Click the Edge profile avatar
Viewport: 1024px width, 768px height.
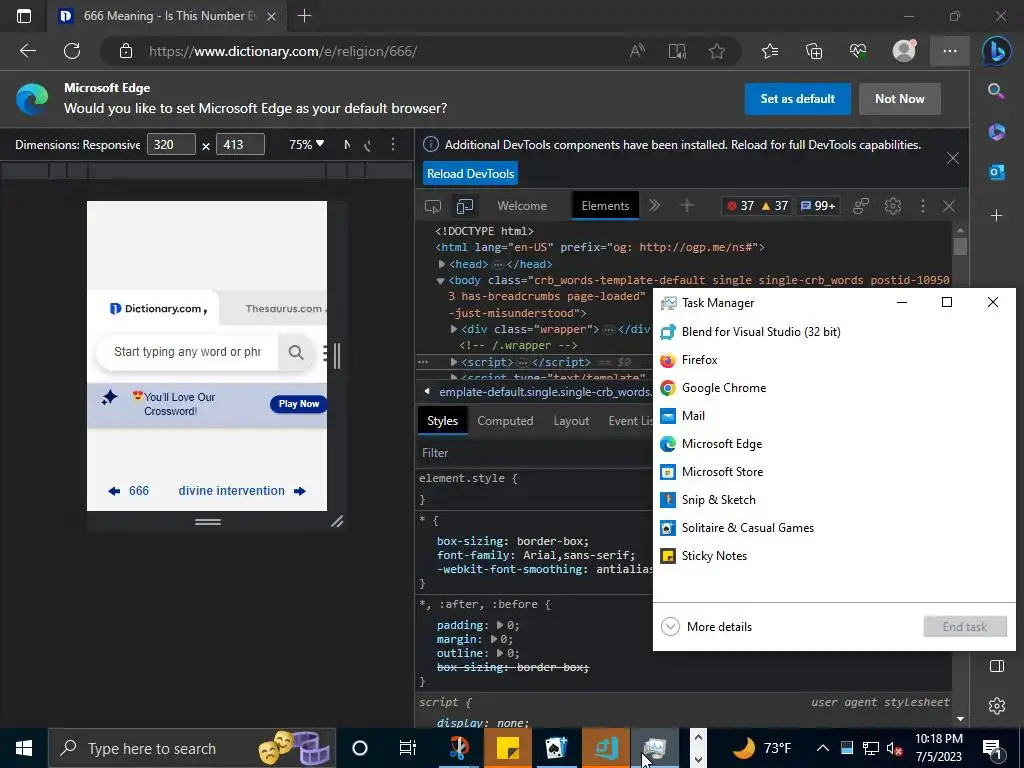click(904, 51)
